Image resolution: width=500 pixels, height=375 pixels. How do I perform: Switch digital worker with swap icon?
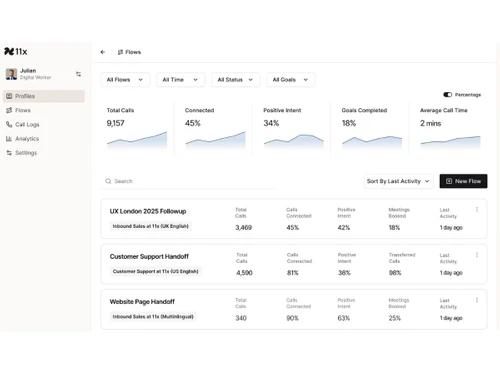[78, 74]
